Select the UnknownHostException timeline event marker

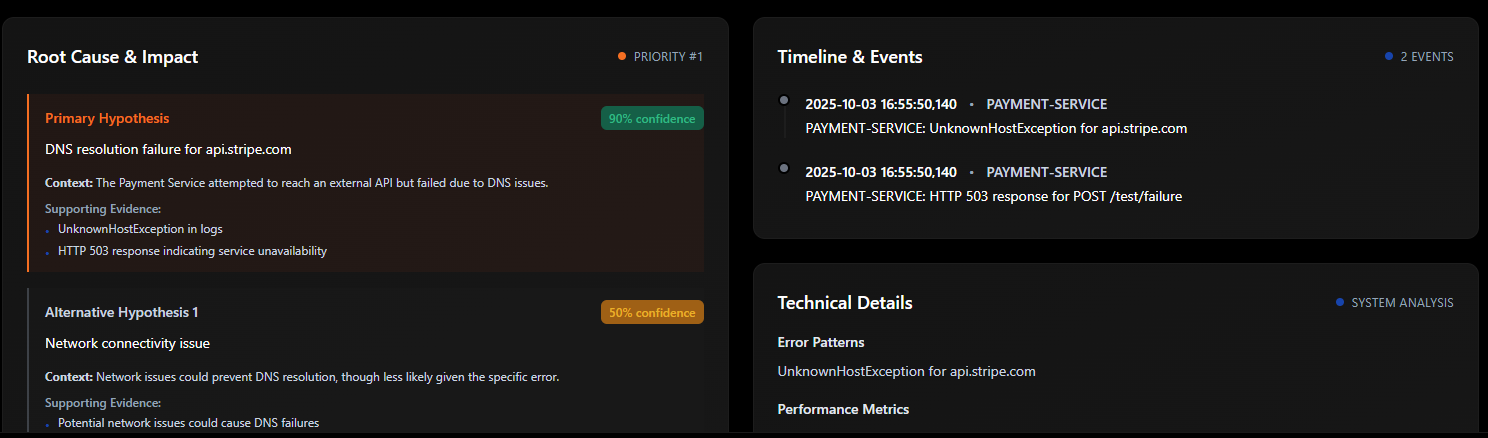pyautogui.click(x=784, y=100)
